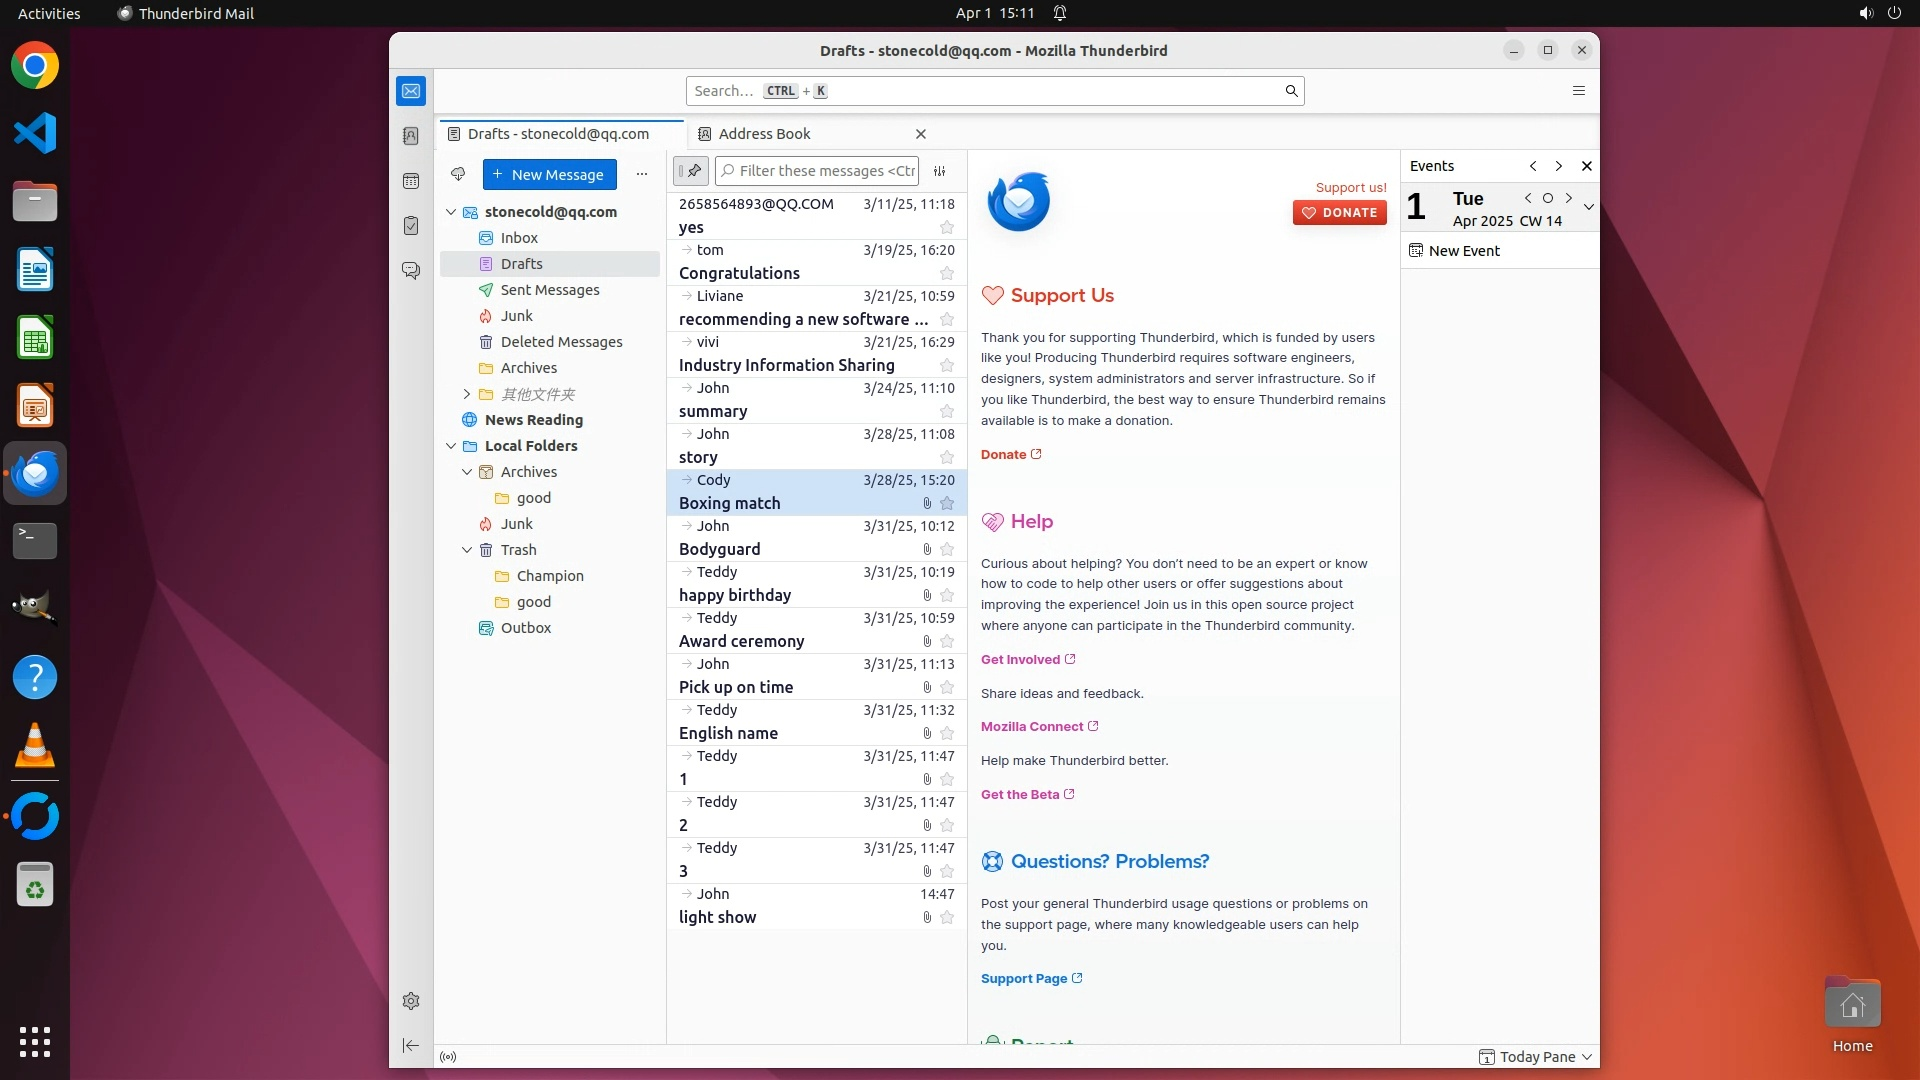Collapse the Local Folders tree
The image size is (1920, 1080).
click(451, 446)
